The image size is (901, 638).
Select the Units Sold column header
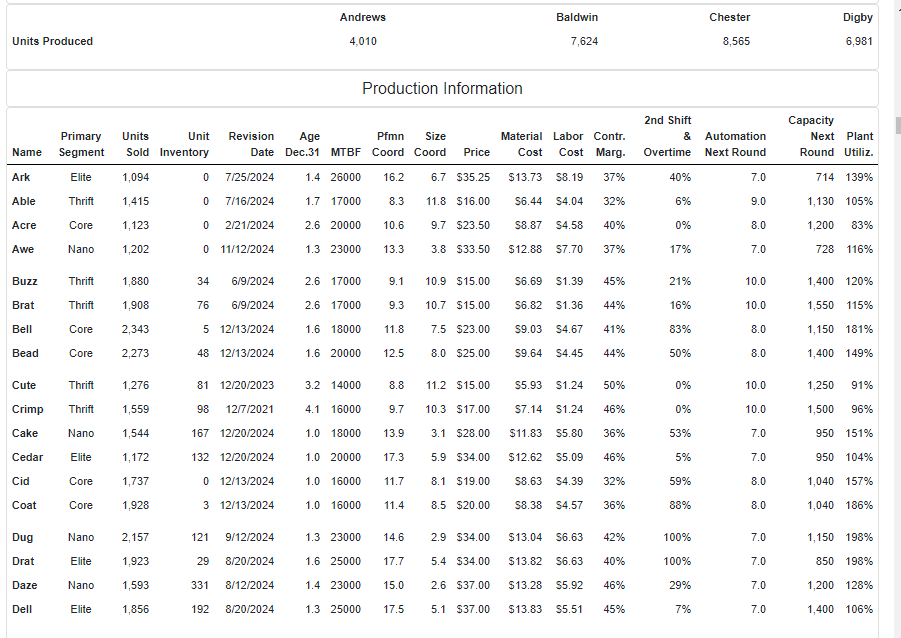click(135, 144)
